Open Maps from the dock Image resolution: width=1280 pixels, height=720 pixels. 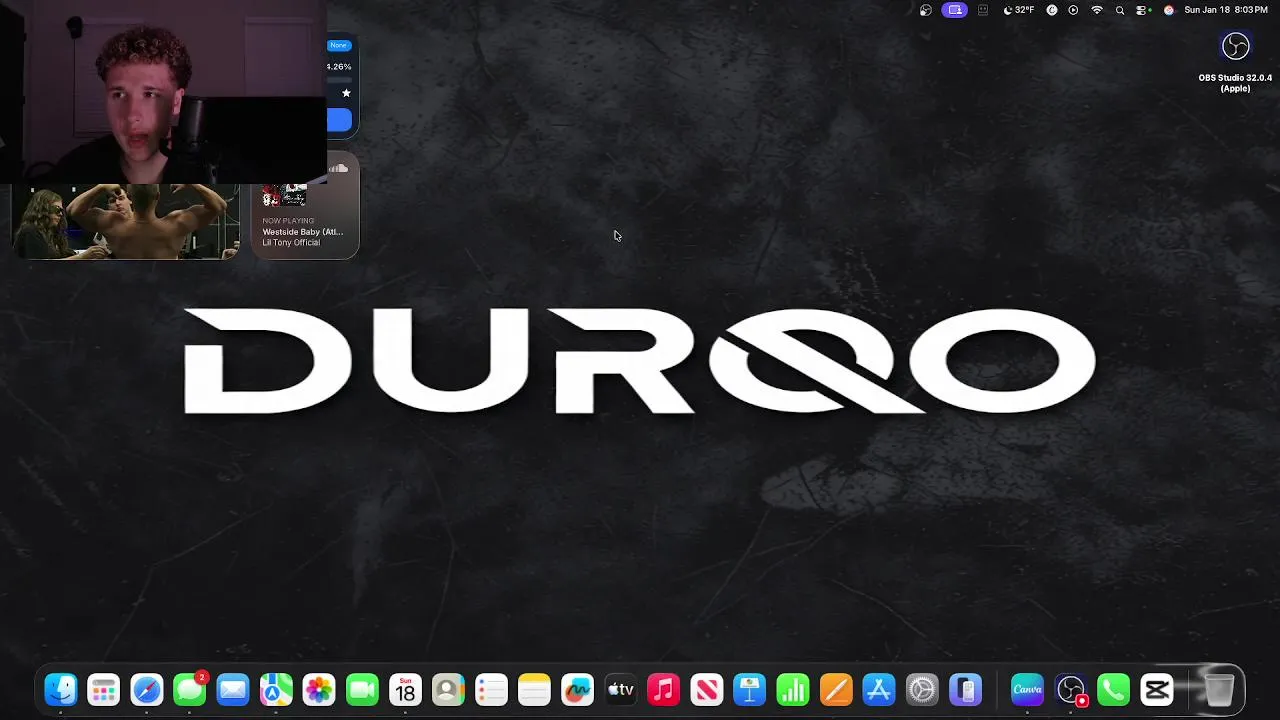tap(276, 690)
